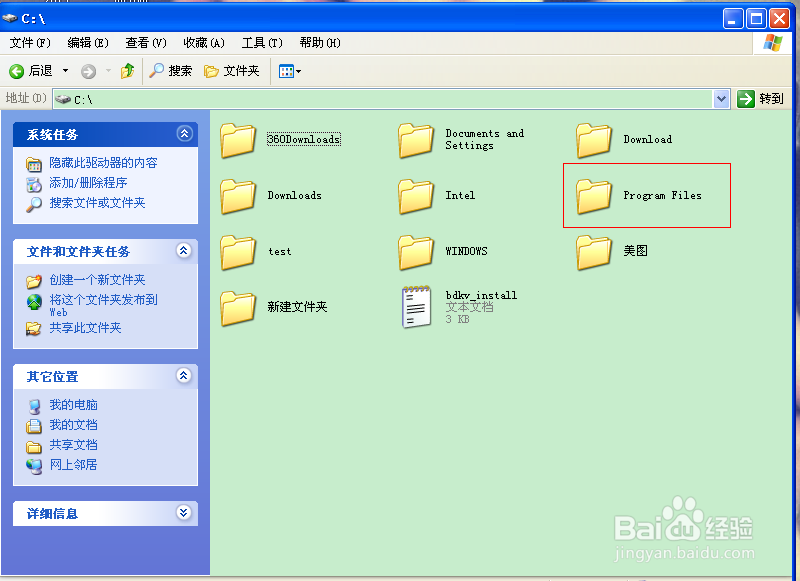
Task: Click the 搜索文件或文件夹 magnifier icon
Action: coord(34,204)
